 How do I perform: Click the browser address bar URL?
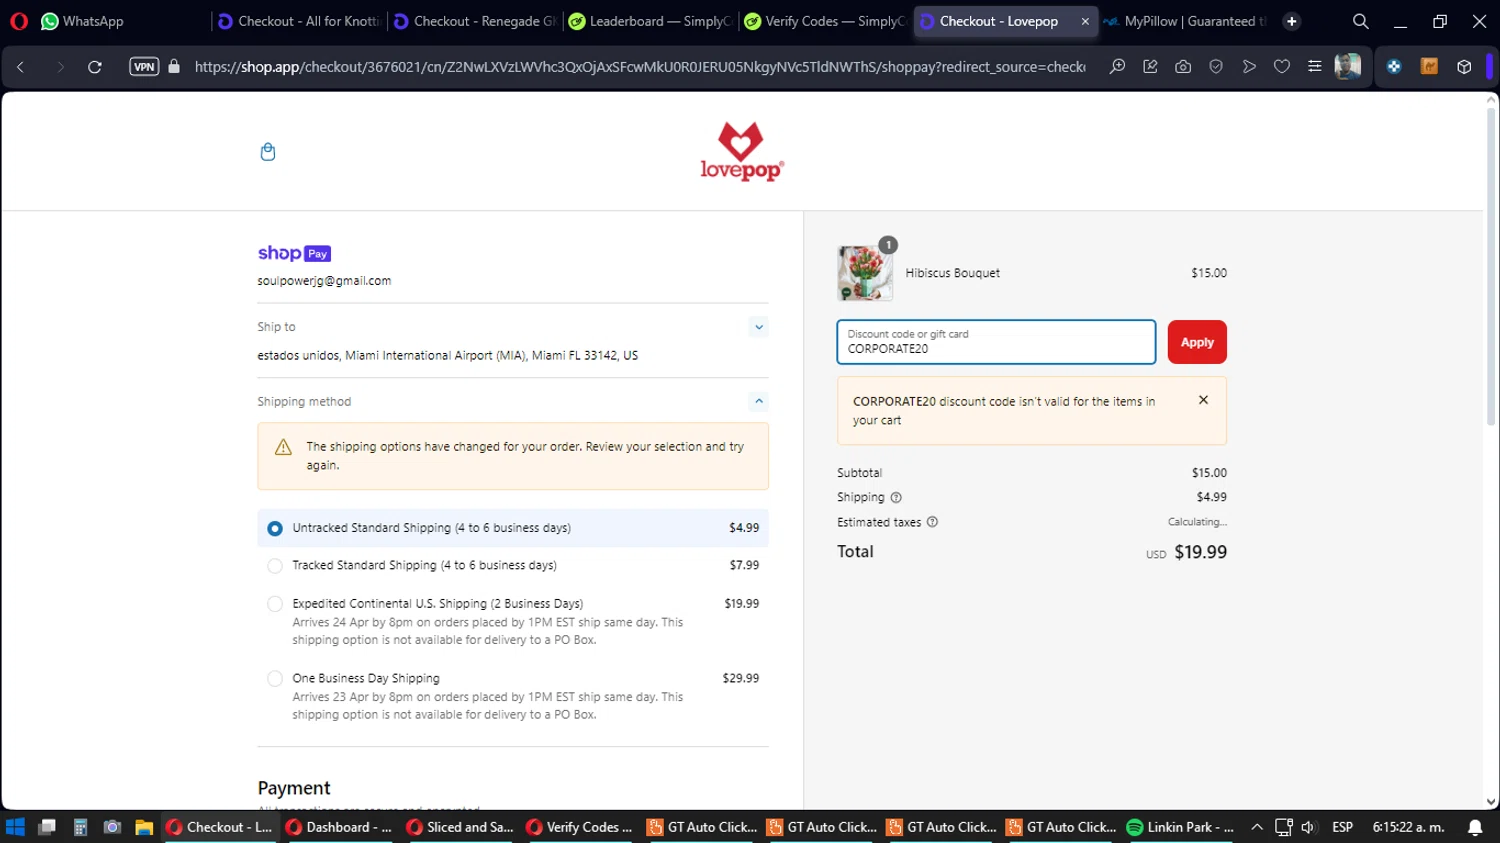[x=640, y=67]
